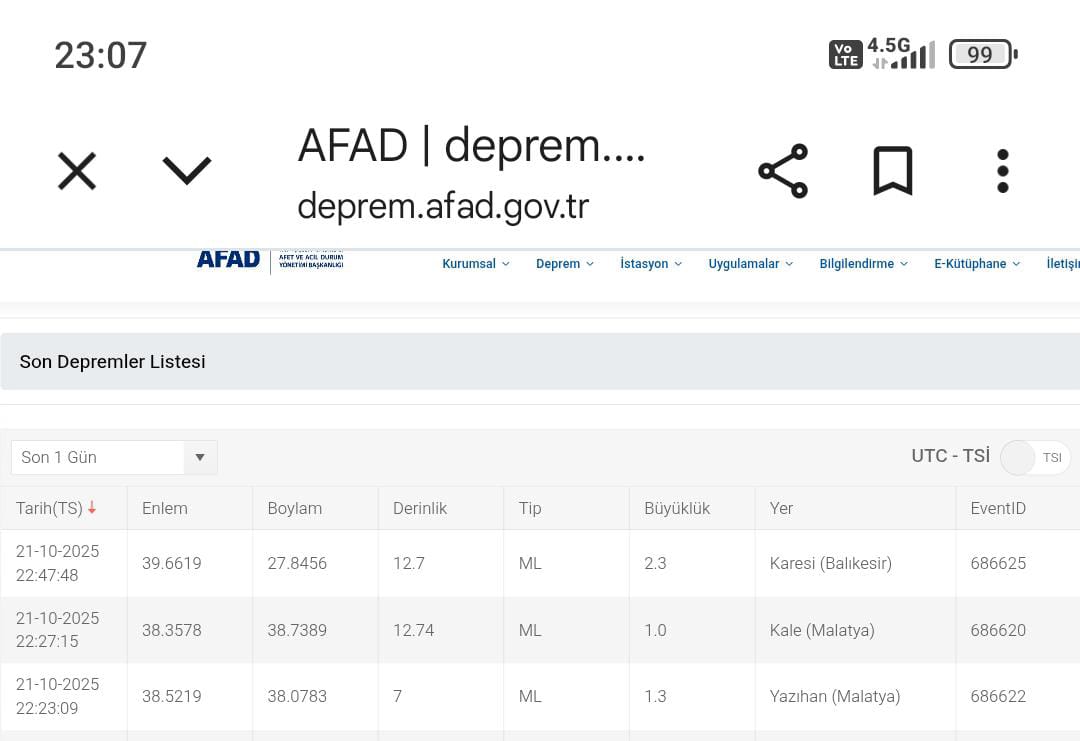Screen dimensions: 1080x741
Task: Click EventID 686620 in Kale row
Action: pos(998,630)
